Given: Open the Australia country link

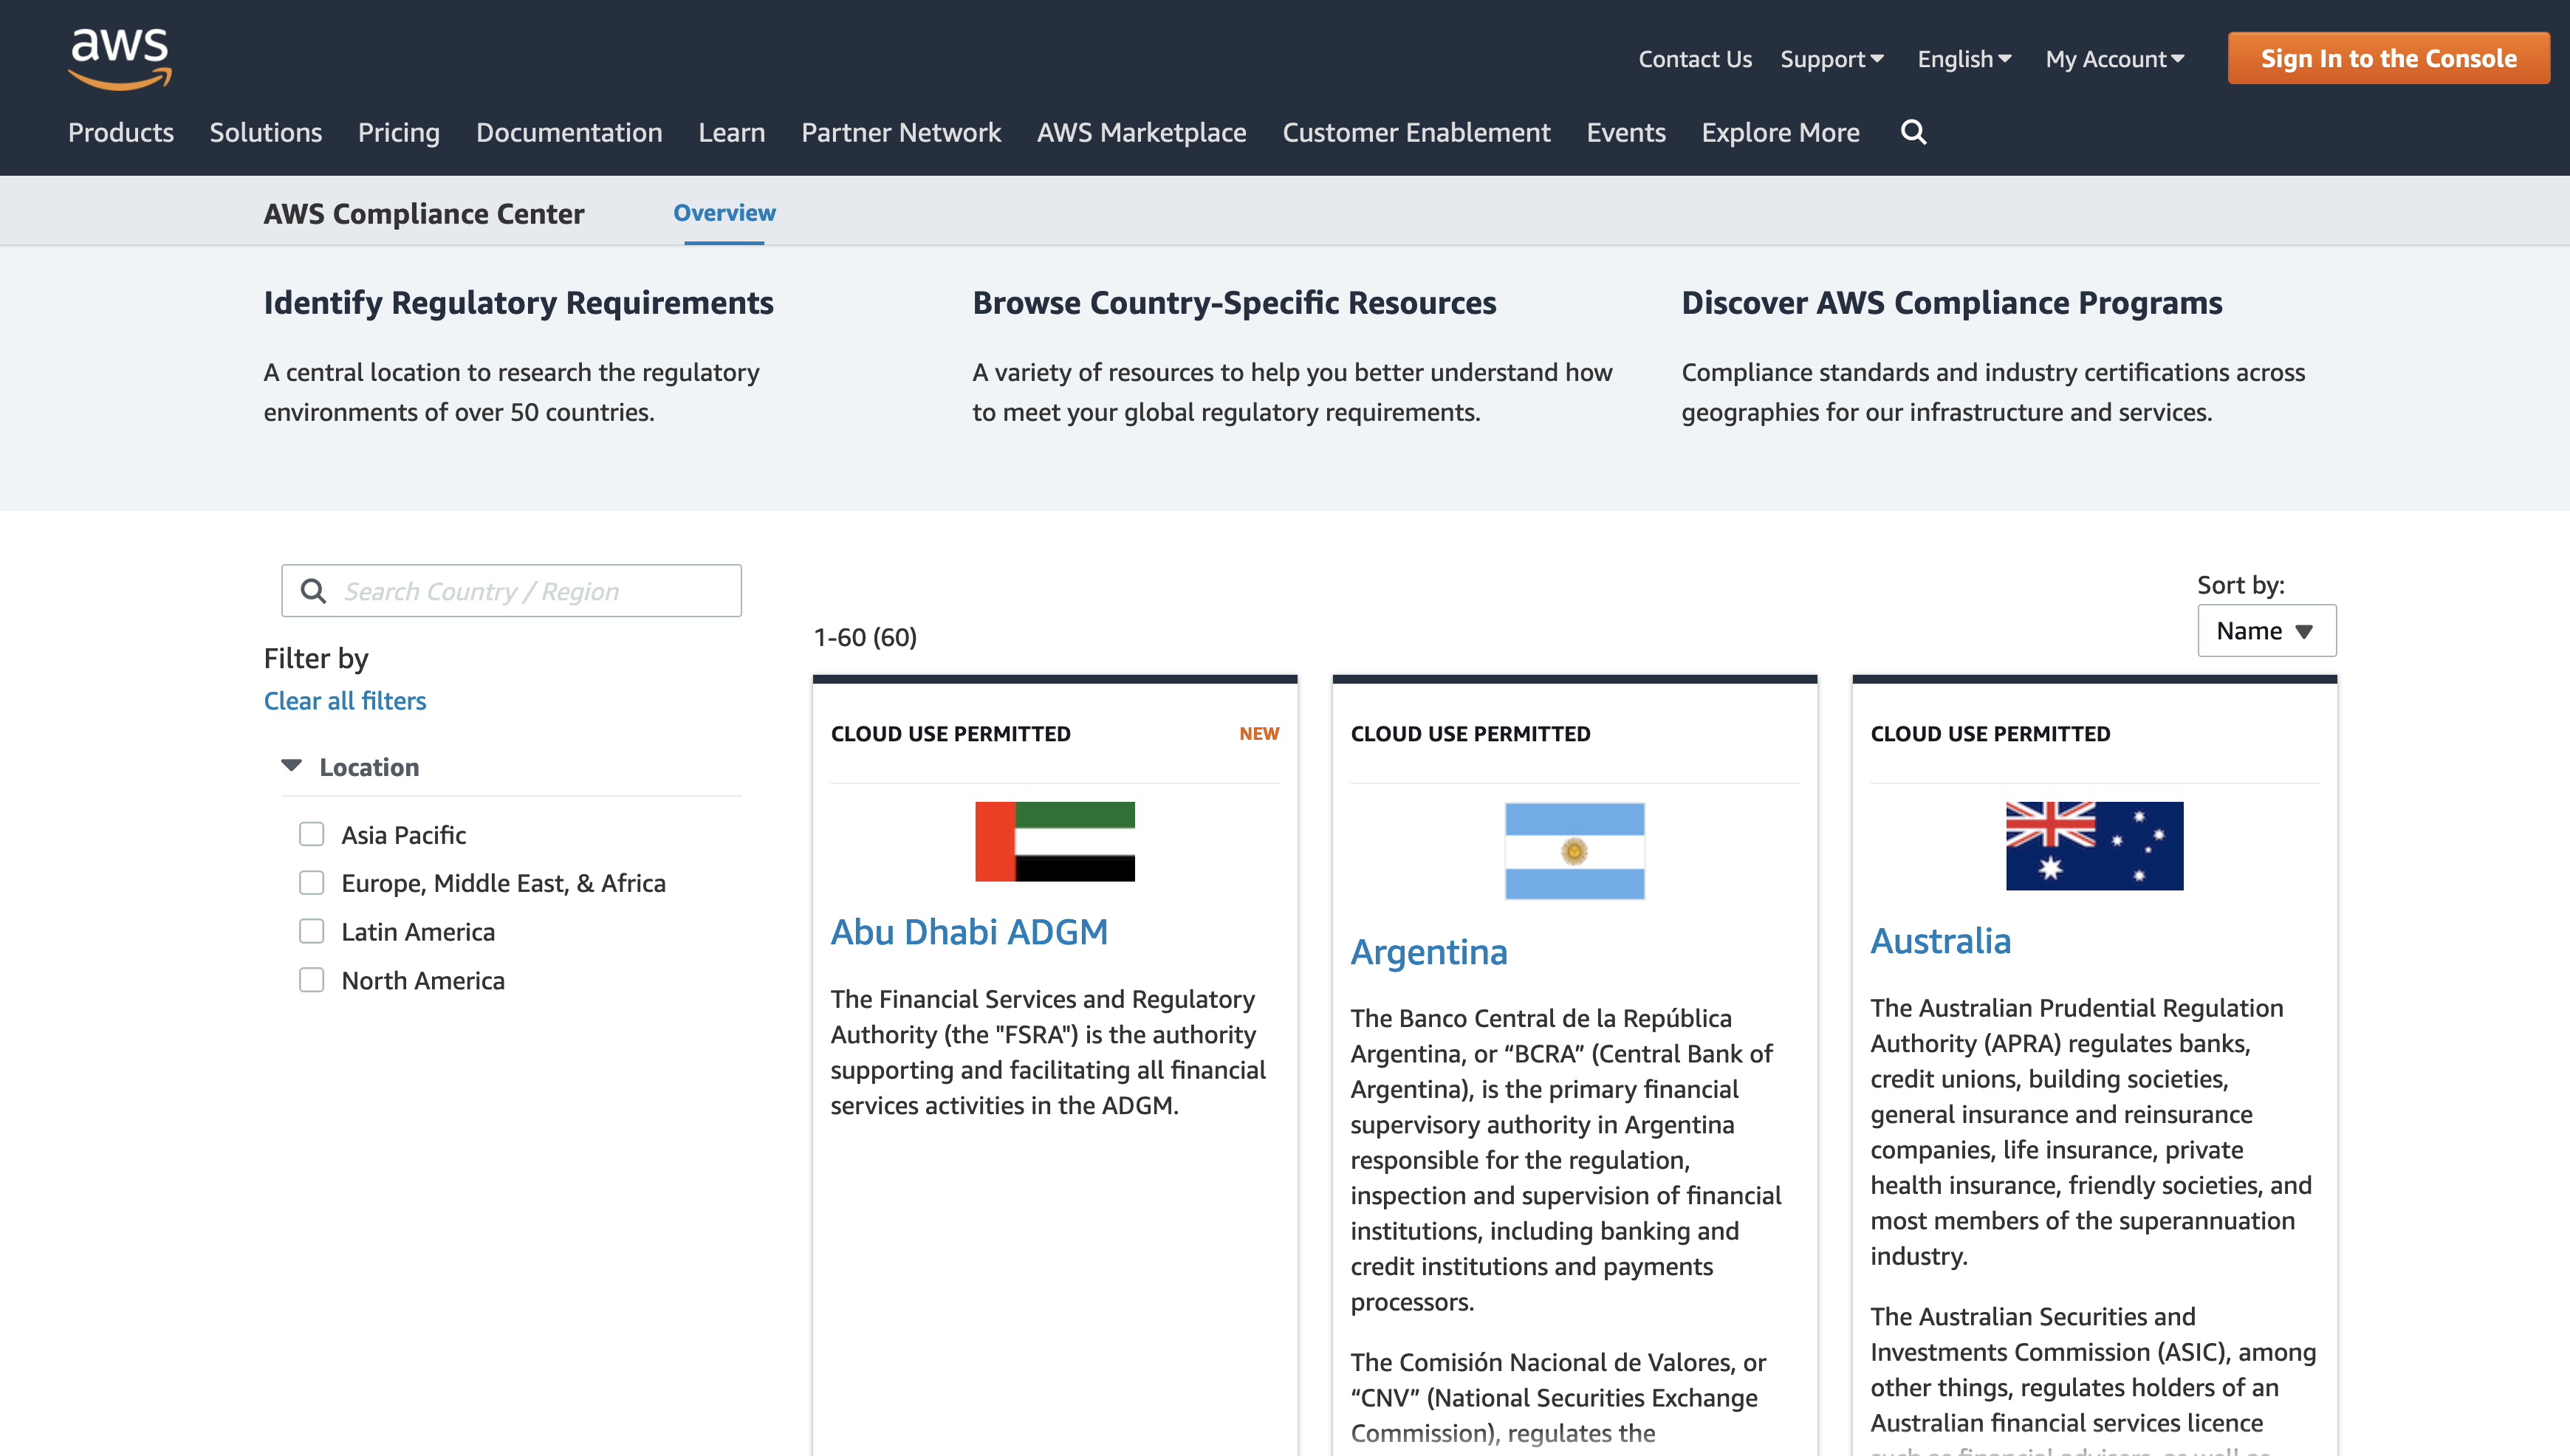Looking at the screenshot, I should (x=1940, y=941).
